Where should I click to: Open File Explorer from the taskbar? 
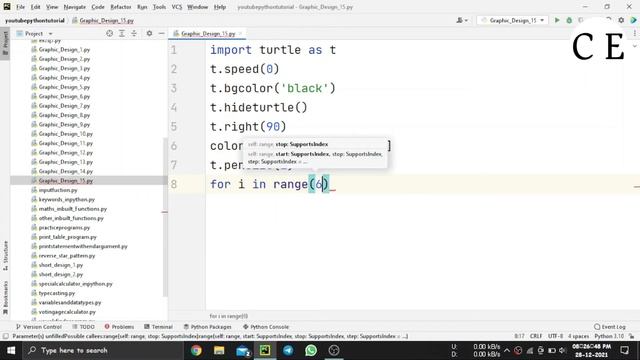click(219, 351)
